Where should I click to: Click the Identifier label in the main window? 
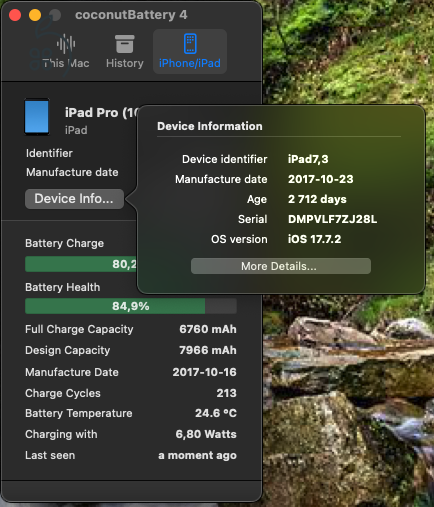tap(49, 153)
